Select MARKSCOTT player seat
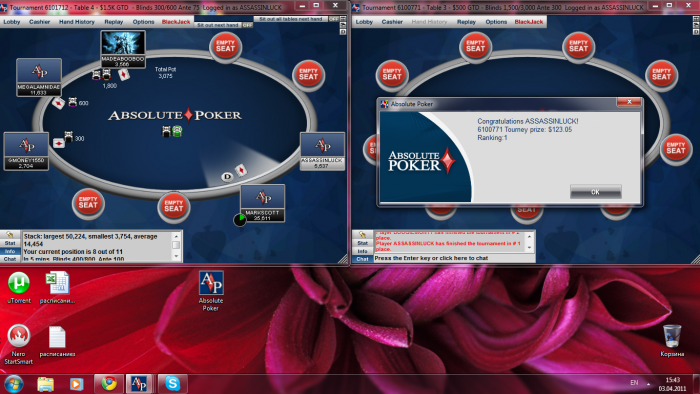Viewport: 700px width, 394px height. click(262, 203)
